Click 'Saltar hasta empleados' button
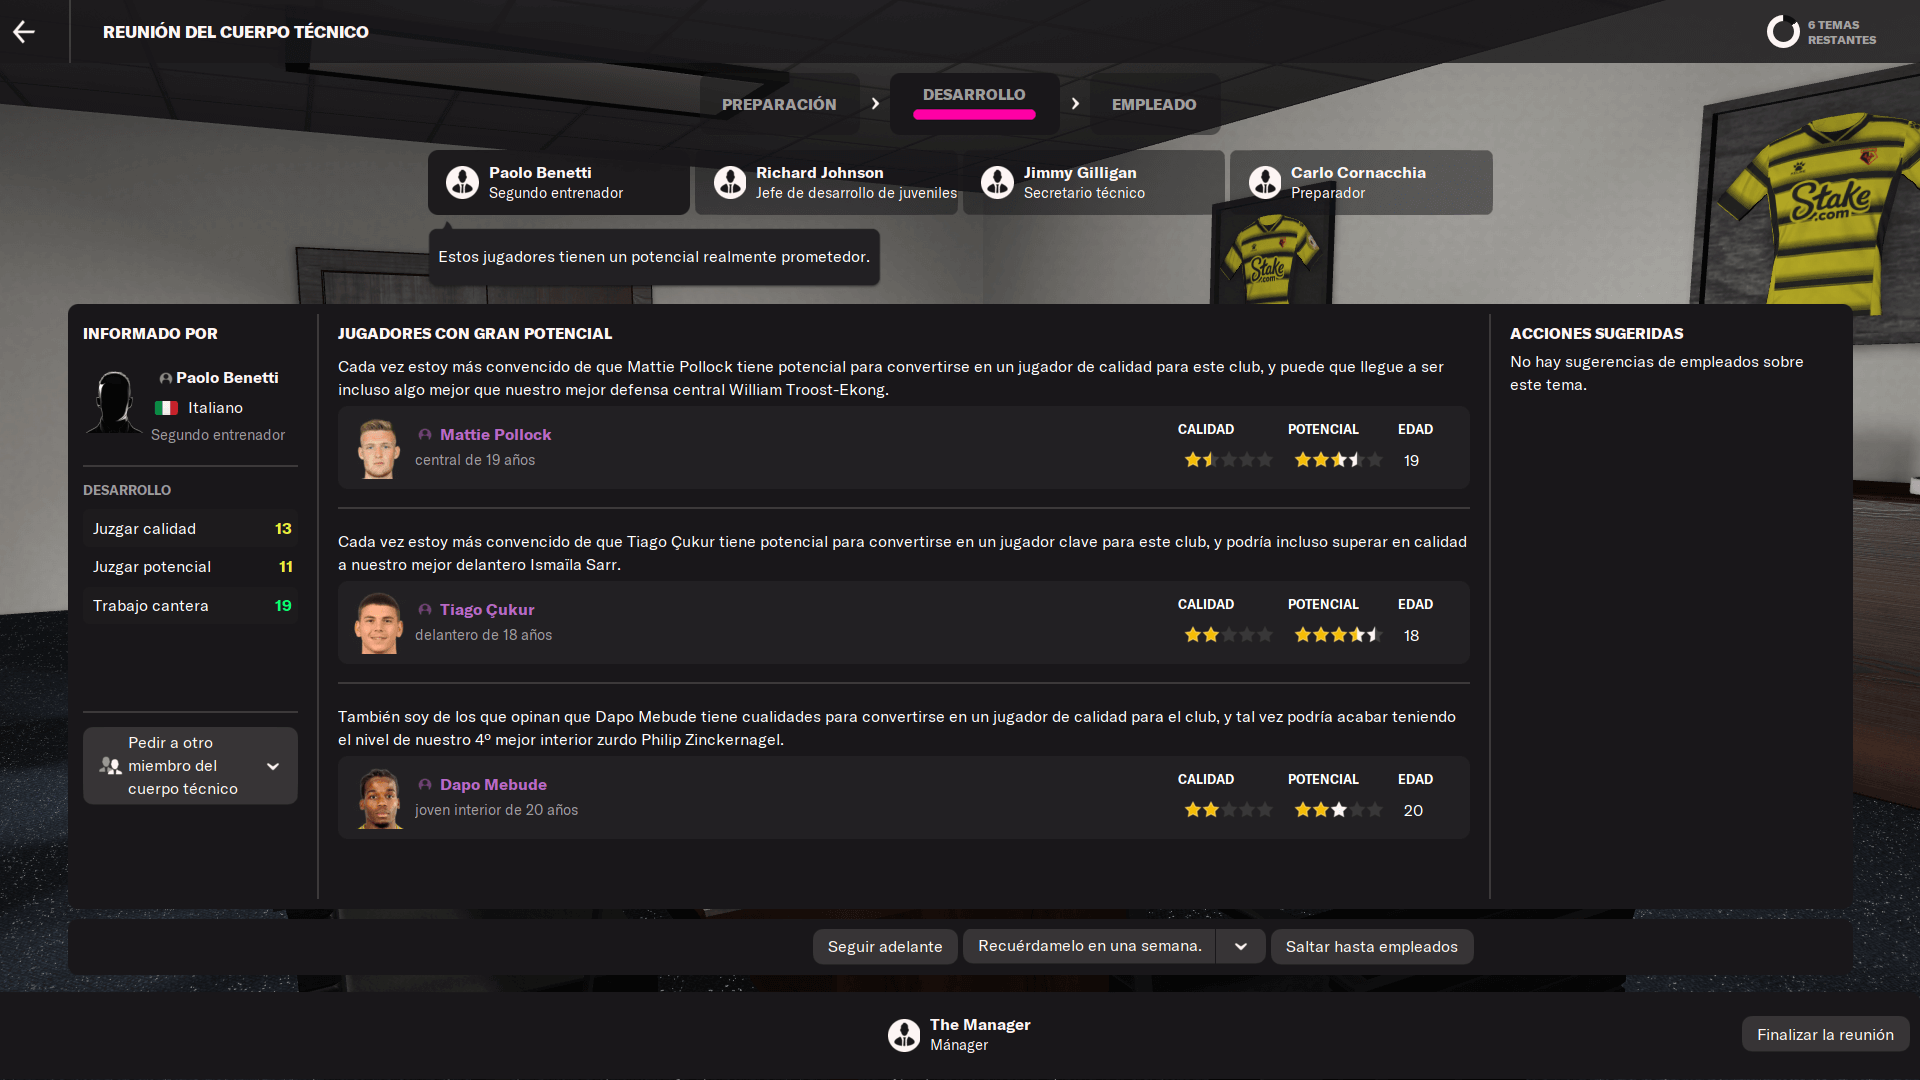 pyautogui.click(x=1372, y=947)
